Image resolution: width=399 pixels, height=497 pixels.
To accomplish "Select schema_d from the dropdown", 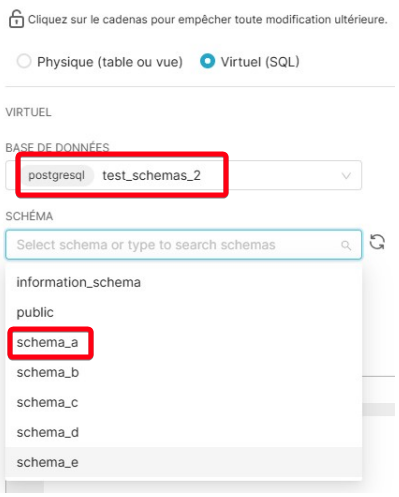I will (x=183, y=432).
